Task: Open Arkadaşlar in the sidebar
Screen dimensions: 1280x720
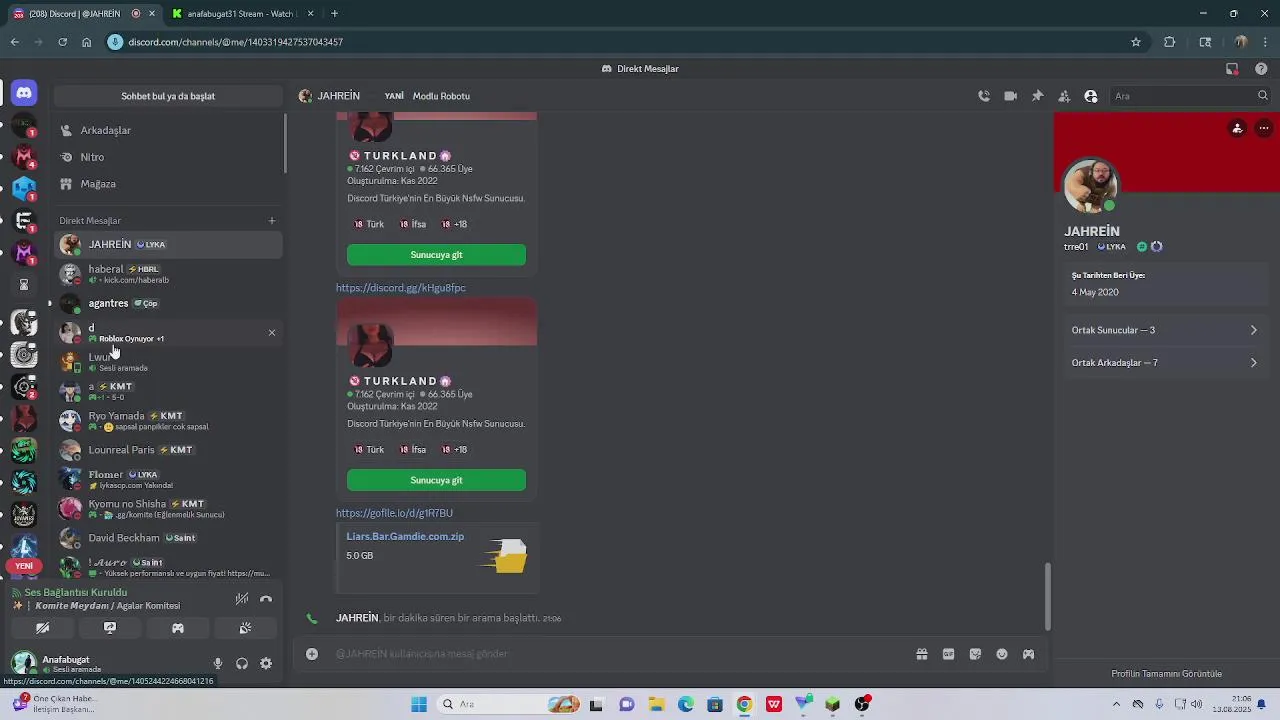Action: [168, 130]
